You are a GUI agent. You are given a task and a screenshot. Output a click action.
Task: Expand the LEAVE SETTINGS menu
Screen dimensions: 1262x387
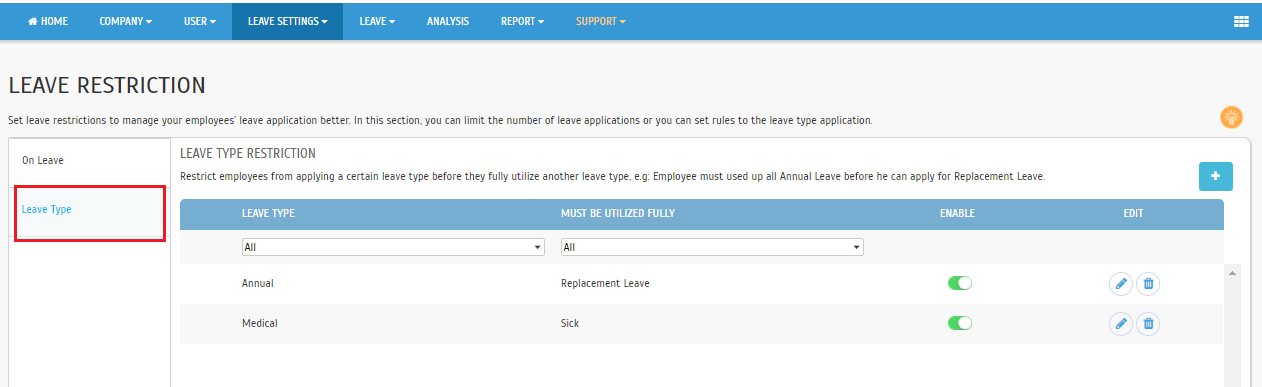tap(287, 21)
